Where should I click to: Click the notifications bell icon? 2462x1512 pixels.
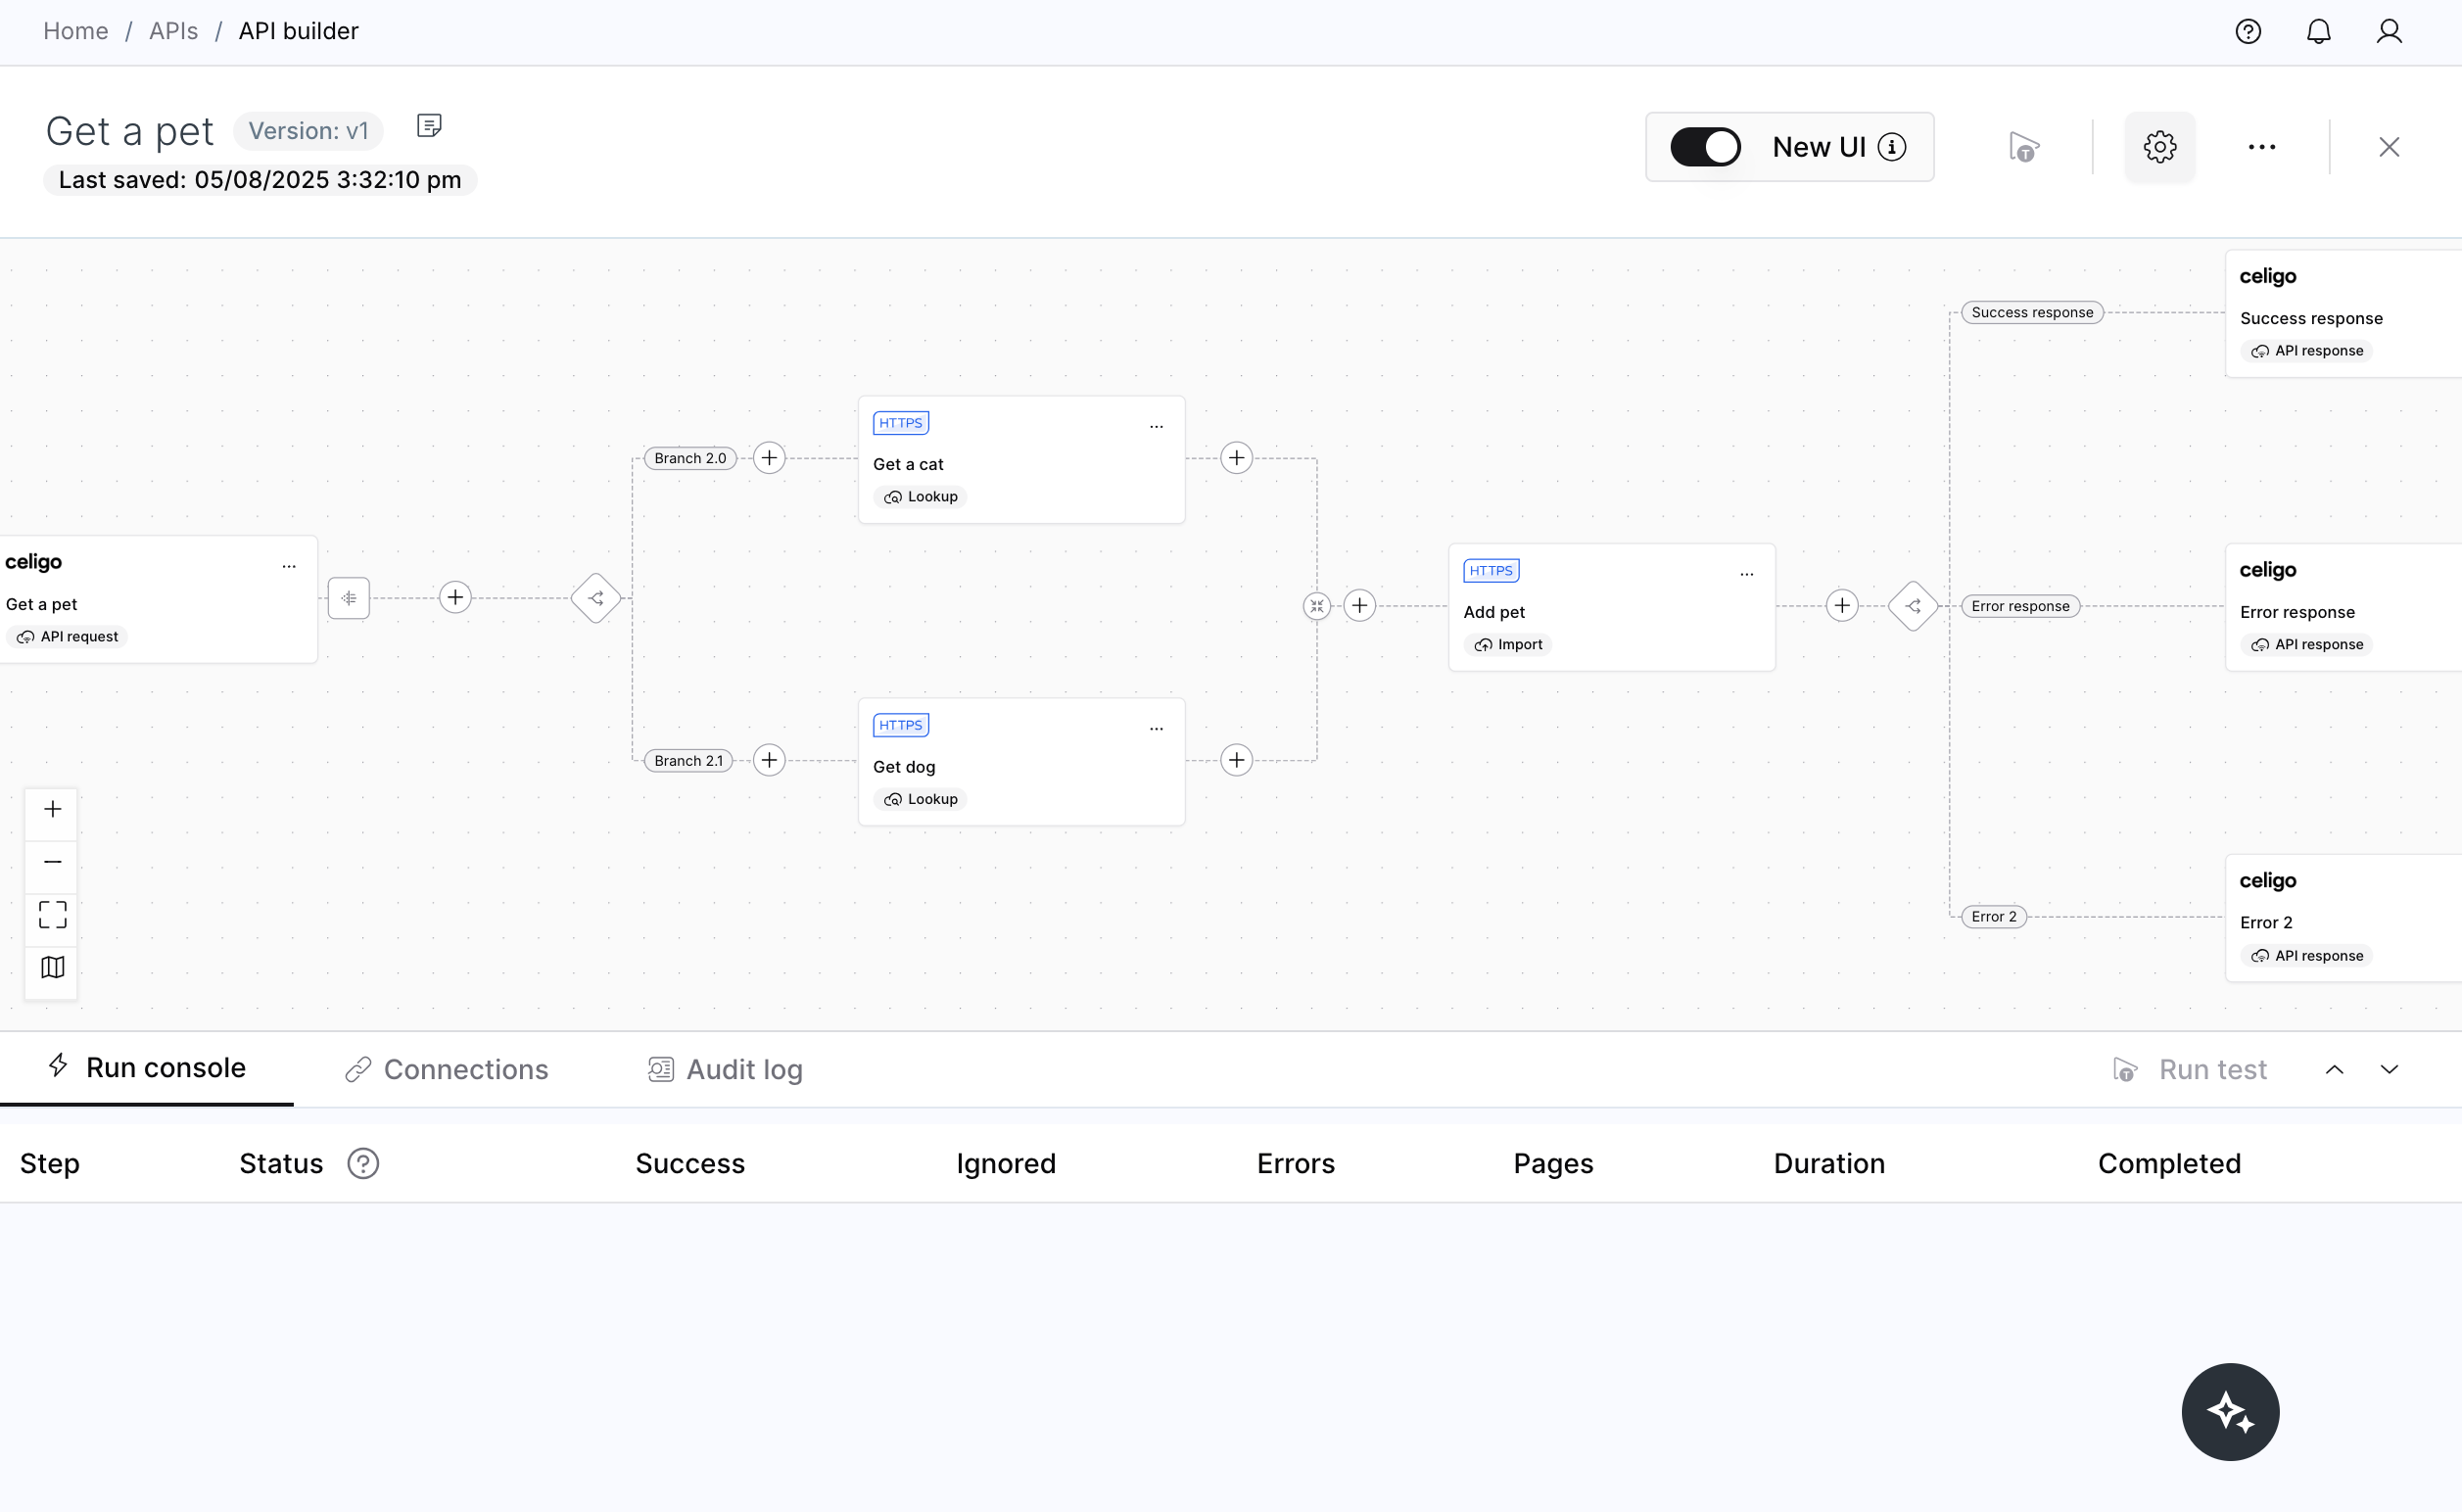pyautogui.click(x=2318, y=32)
